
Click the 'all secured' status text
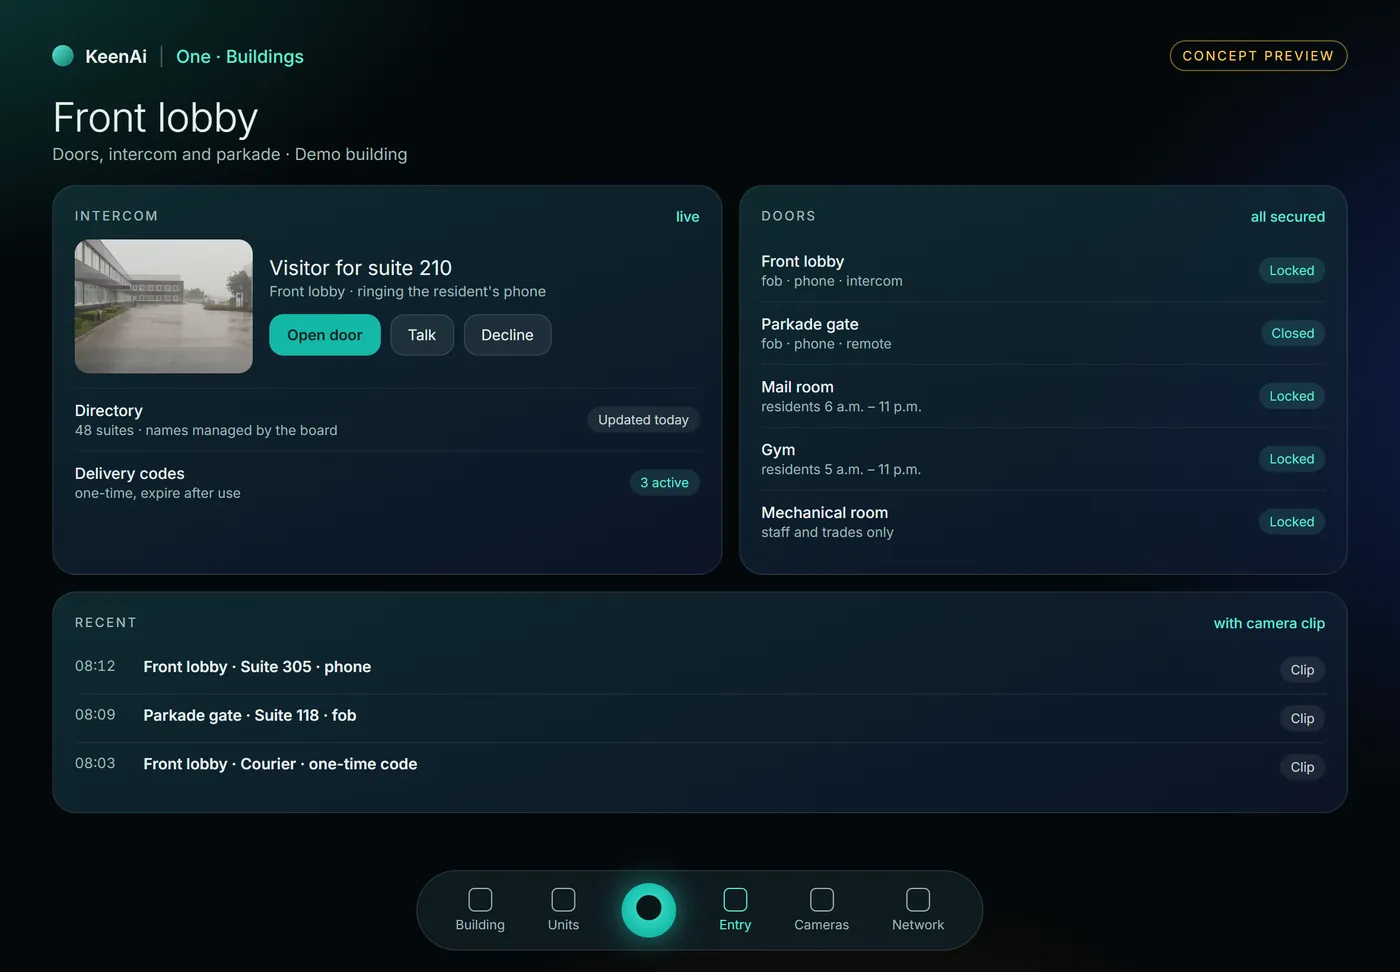coord(1287,217)
